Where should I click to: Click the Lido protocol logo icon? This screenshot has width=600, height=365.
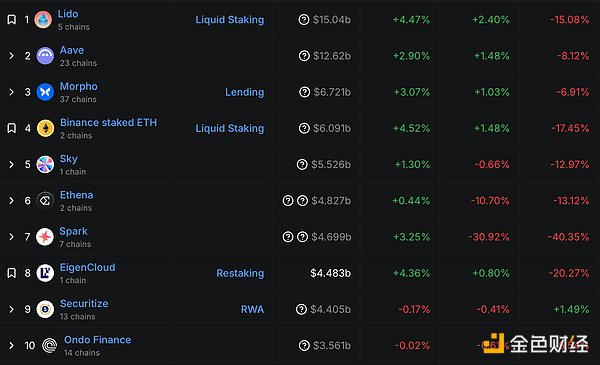[43, 20]
